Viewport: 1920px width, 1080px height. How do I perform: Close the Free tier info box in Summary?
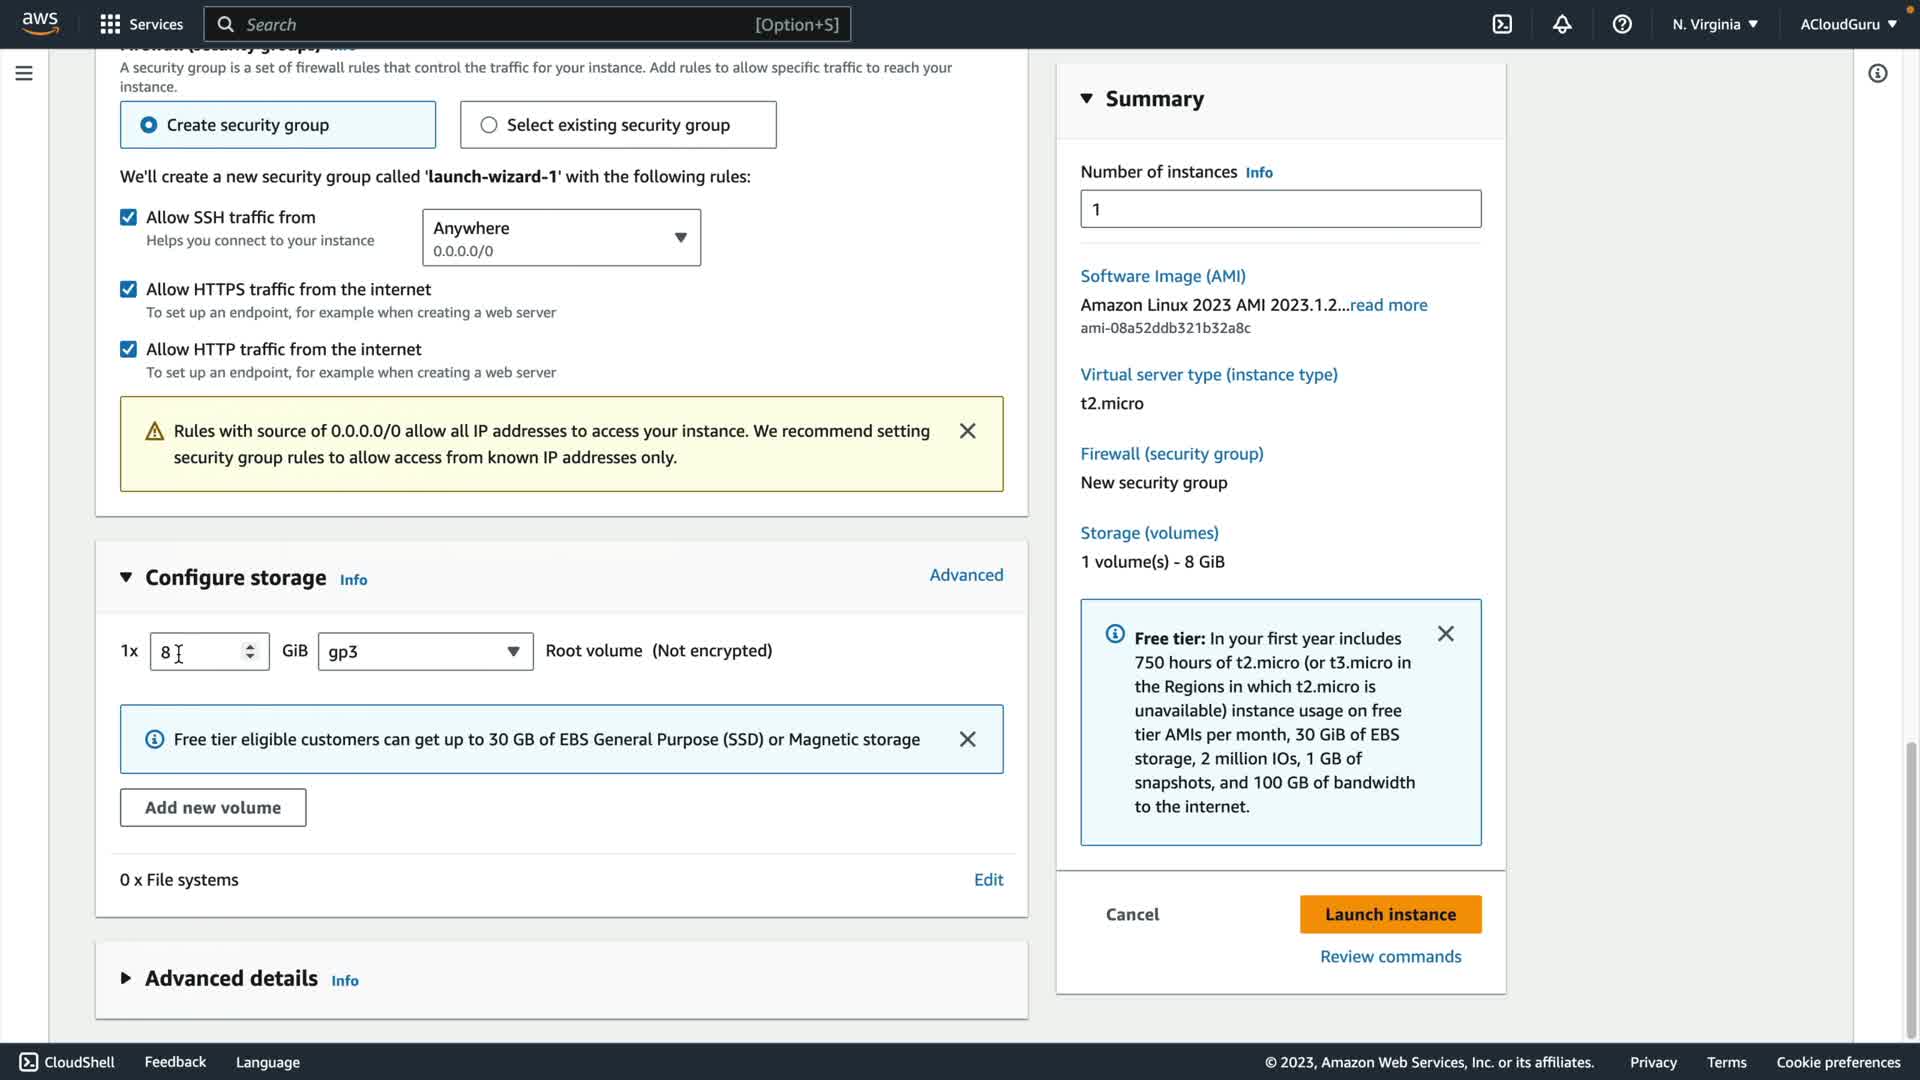1445,634
